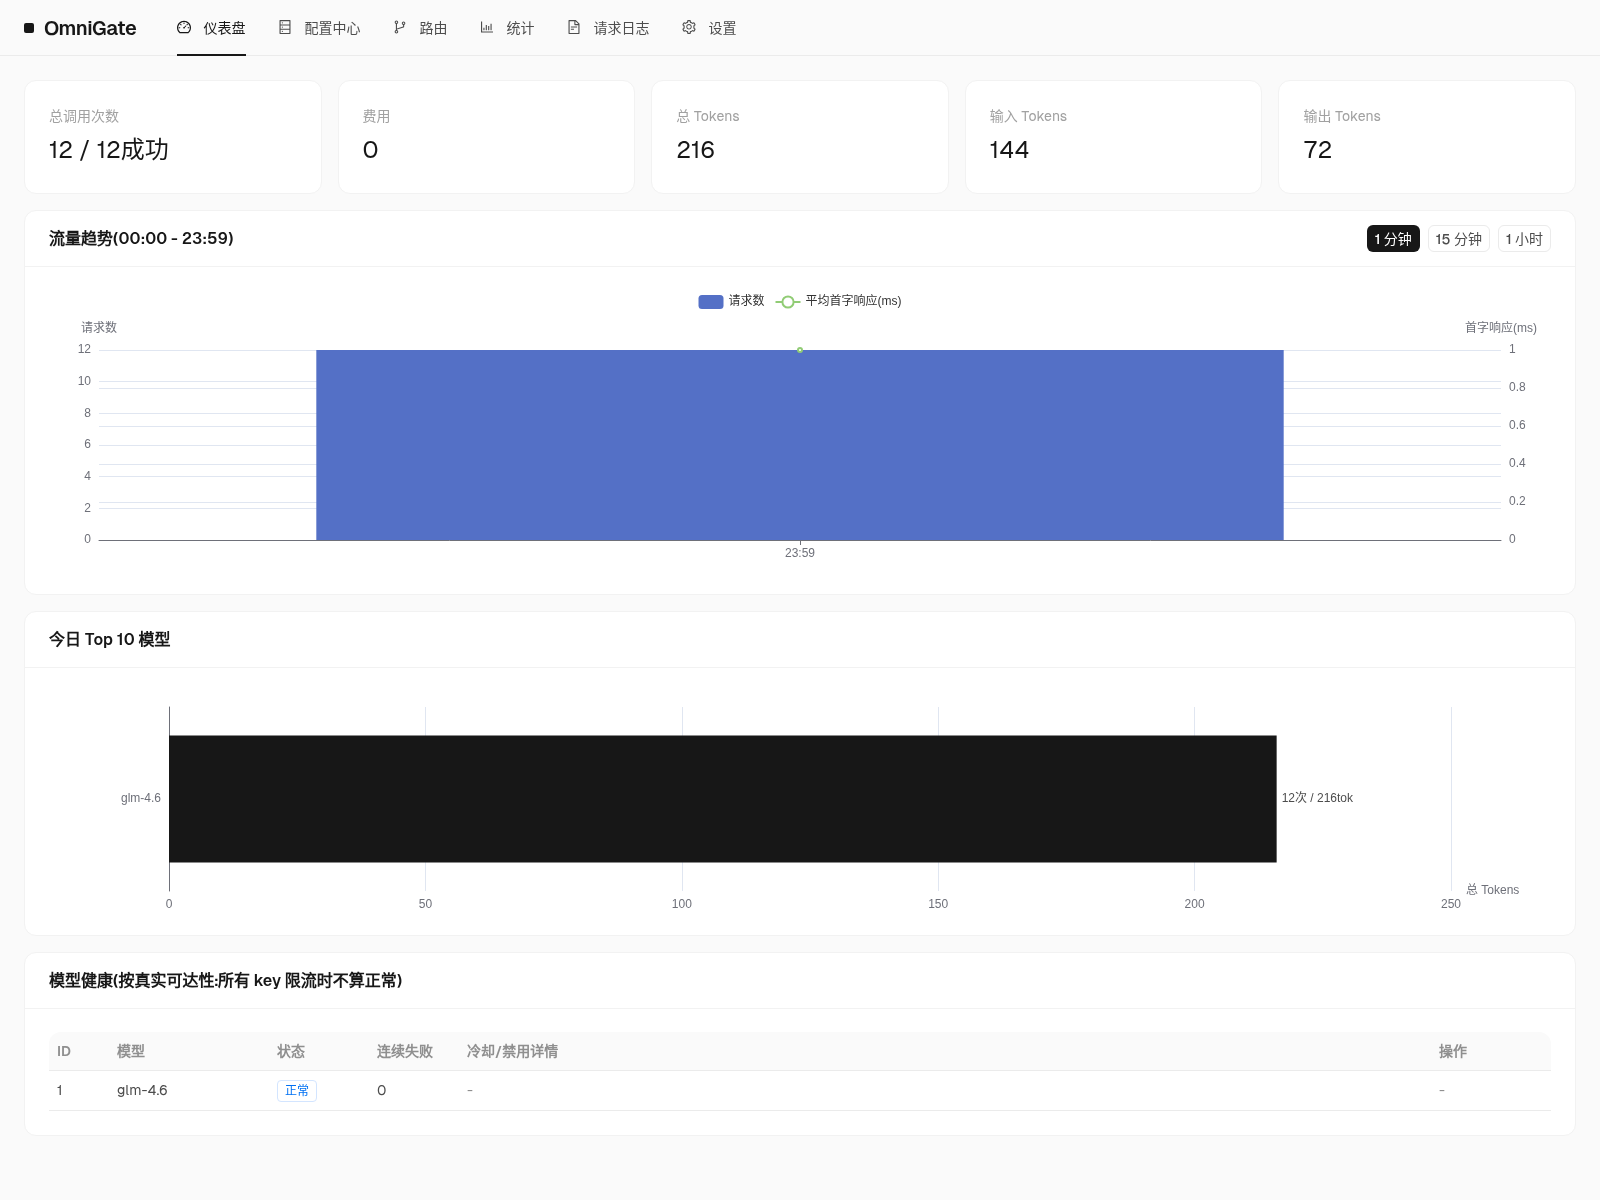Click the glm-4.6 chart axis label
1600x1200 pixels.
point(141,798)
